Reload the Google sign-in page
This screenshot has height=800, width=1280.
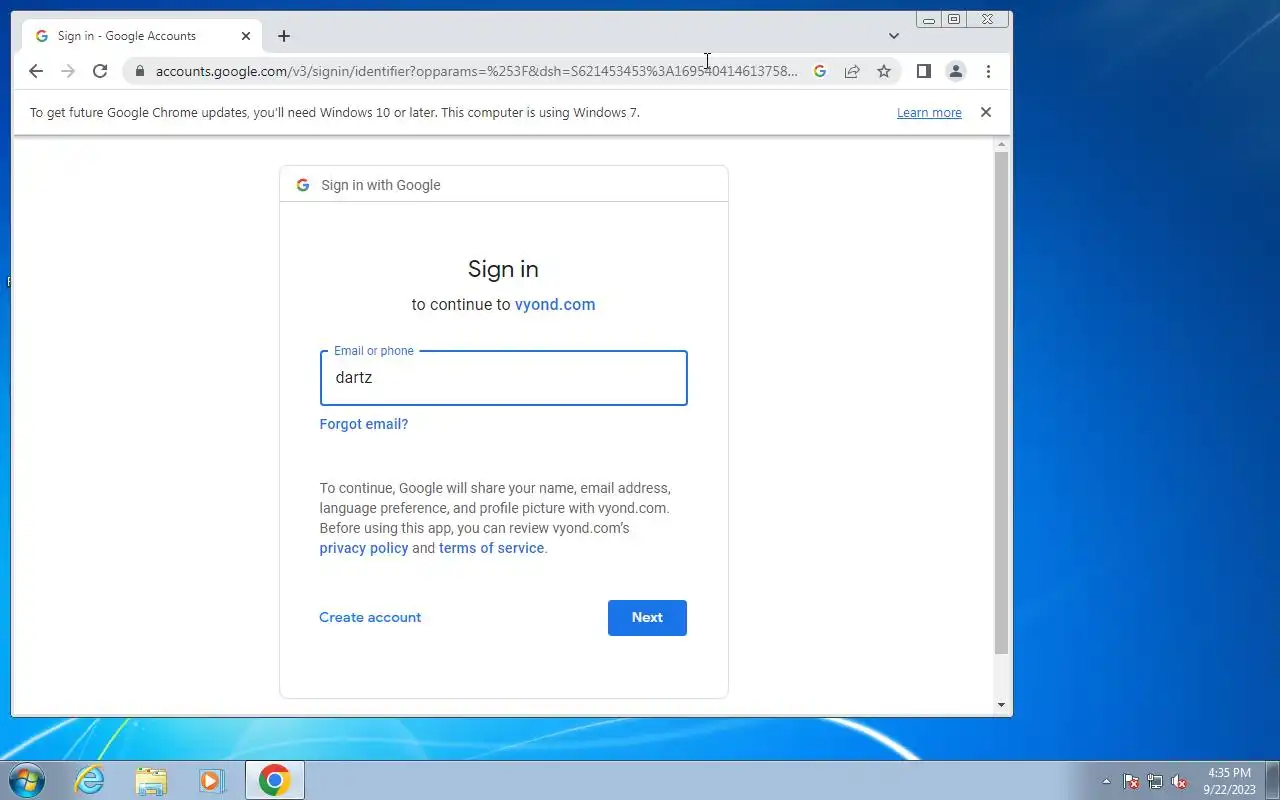[x=100, y=71]
